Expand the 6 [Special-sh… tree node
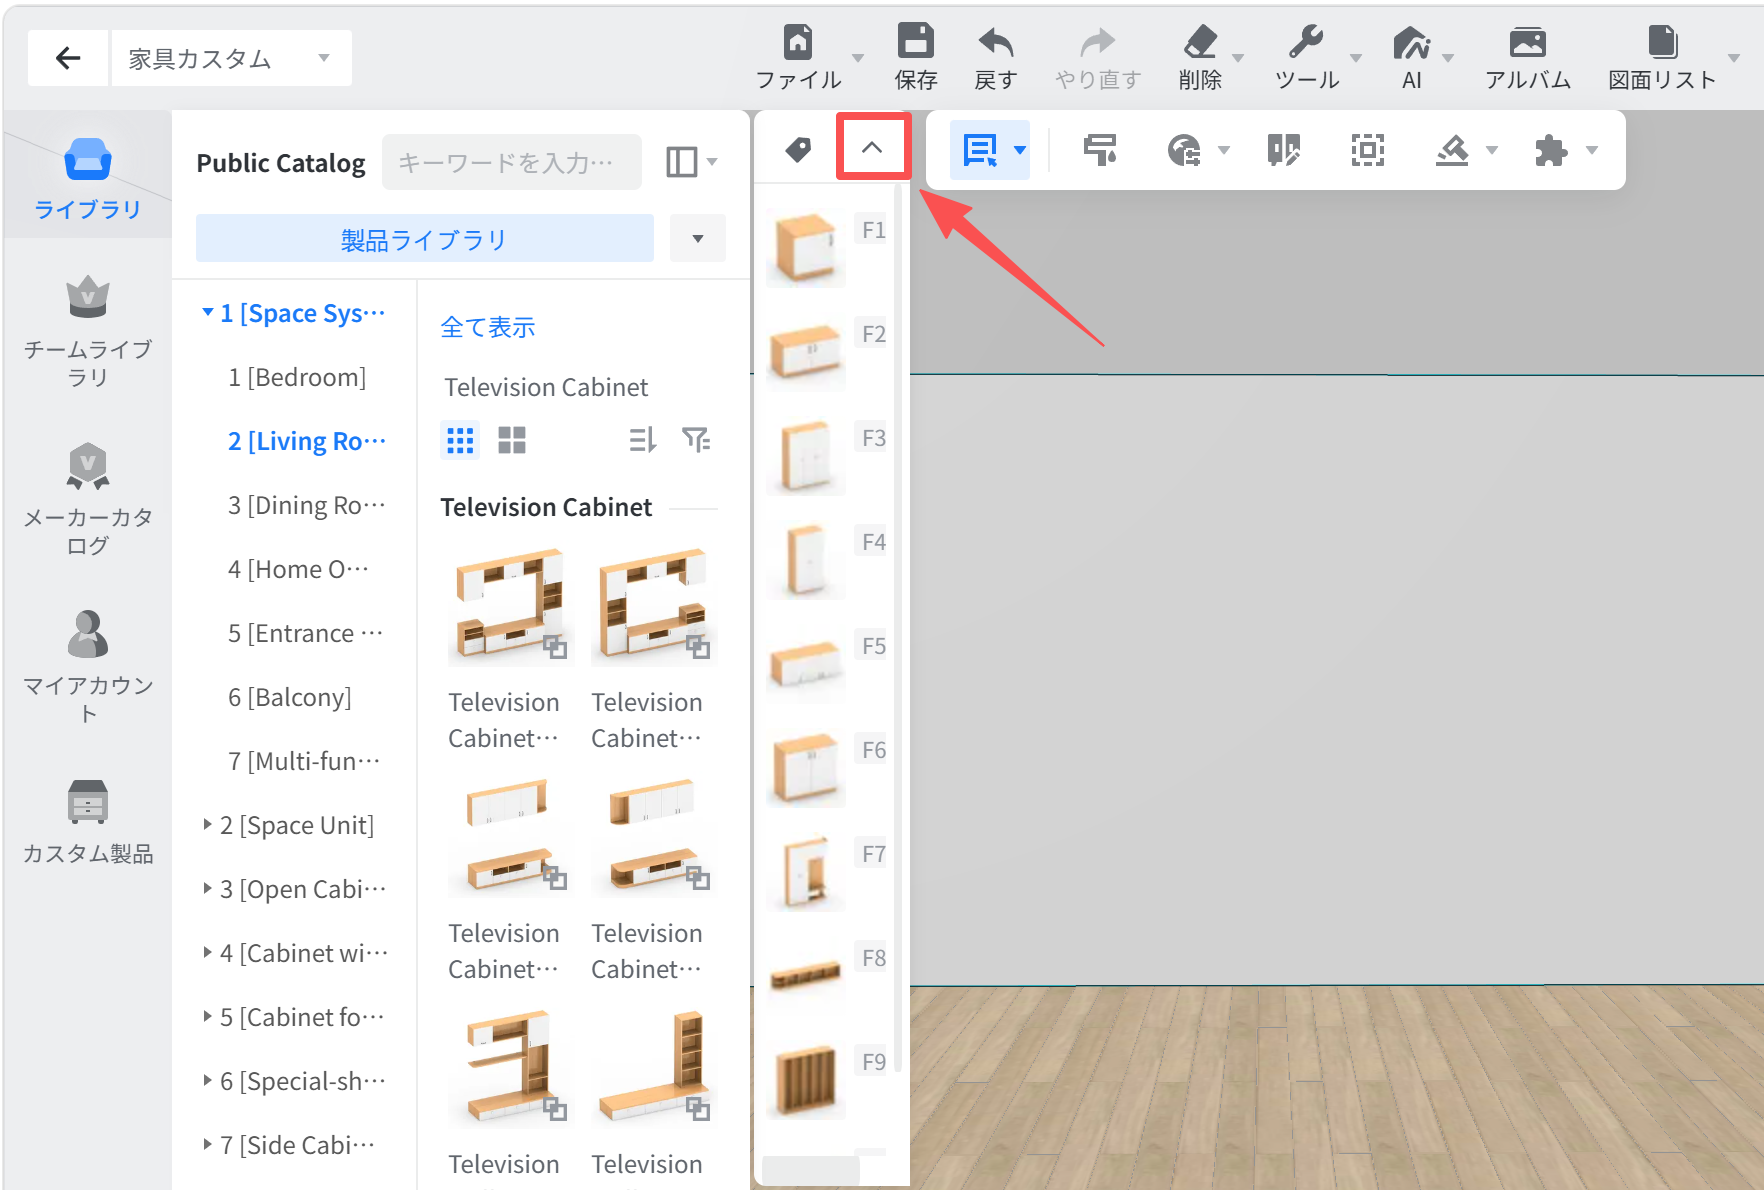This screenshot has width=1764, height=1190. (x=208, y=1080)
